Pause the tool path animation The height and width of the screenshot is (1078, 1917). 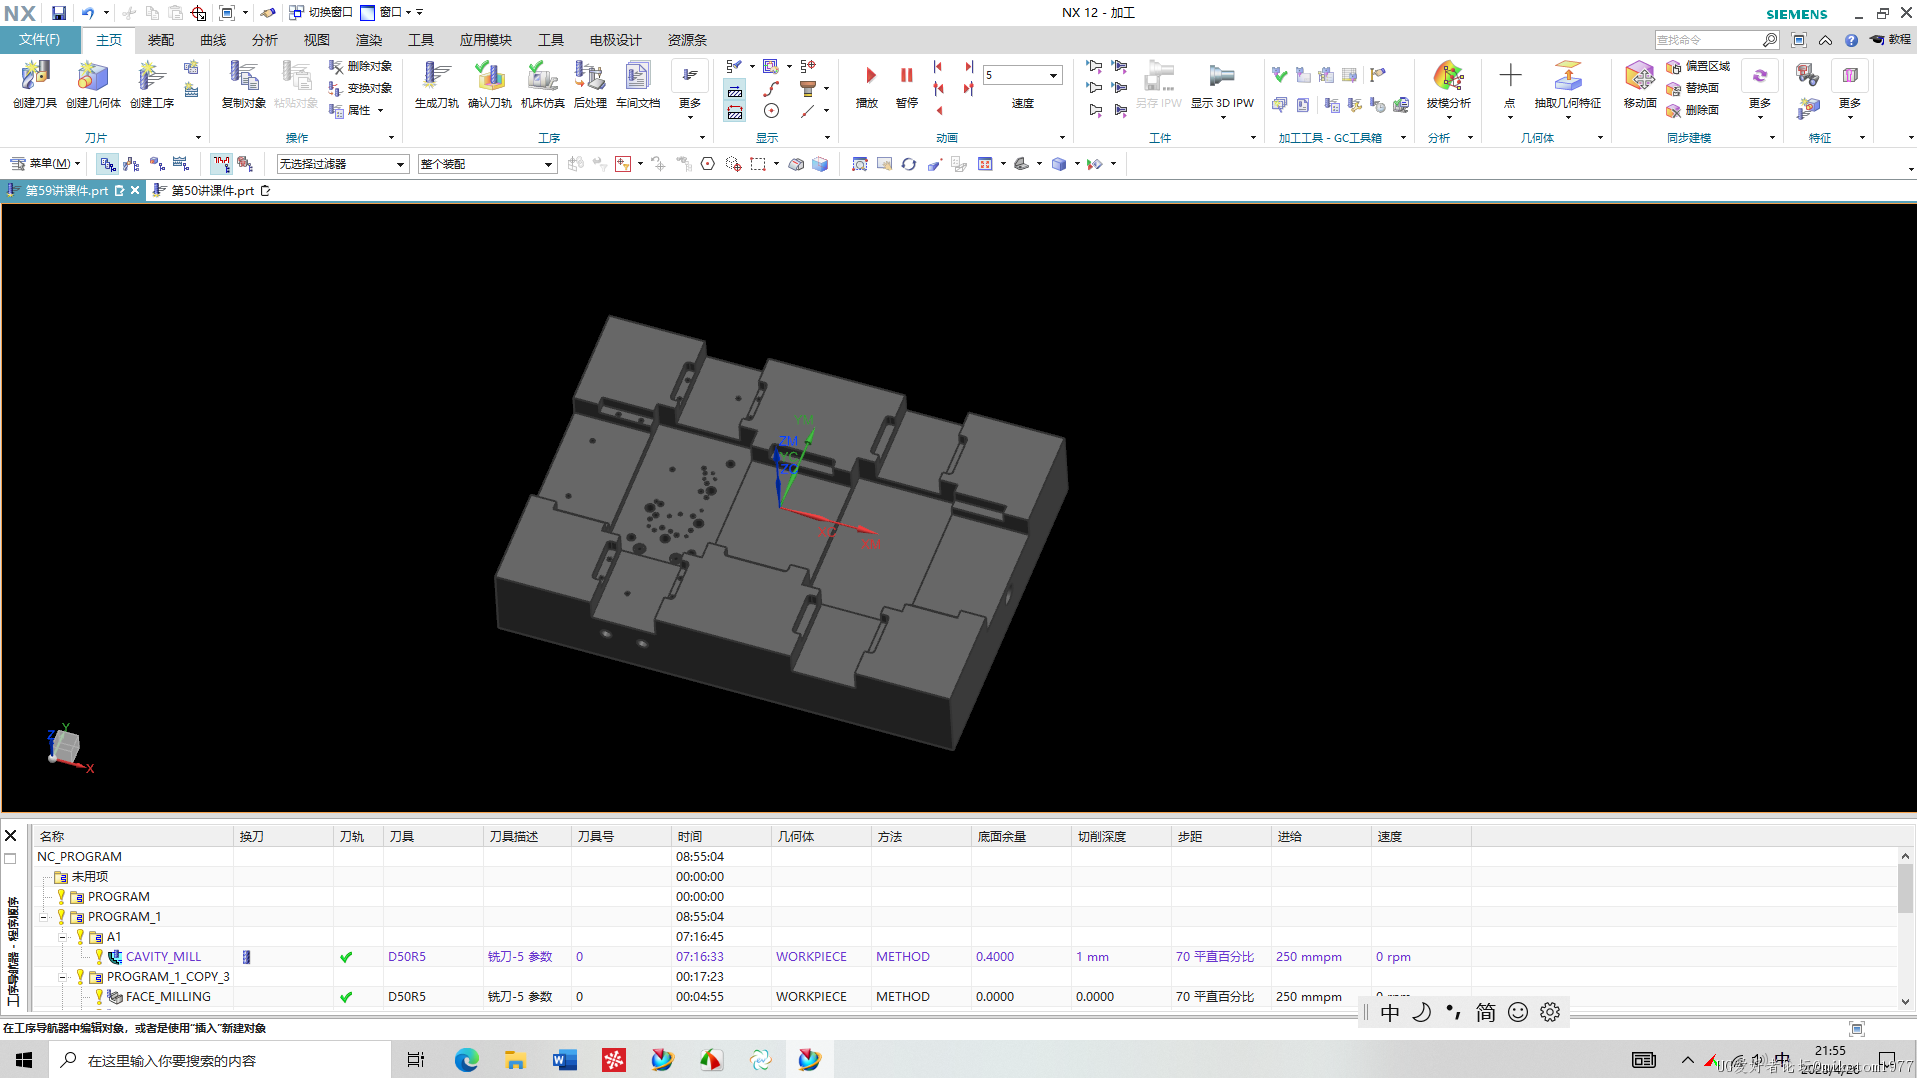click(906, 84)
